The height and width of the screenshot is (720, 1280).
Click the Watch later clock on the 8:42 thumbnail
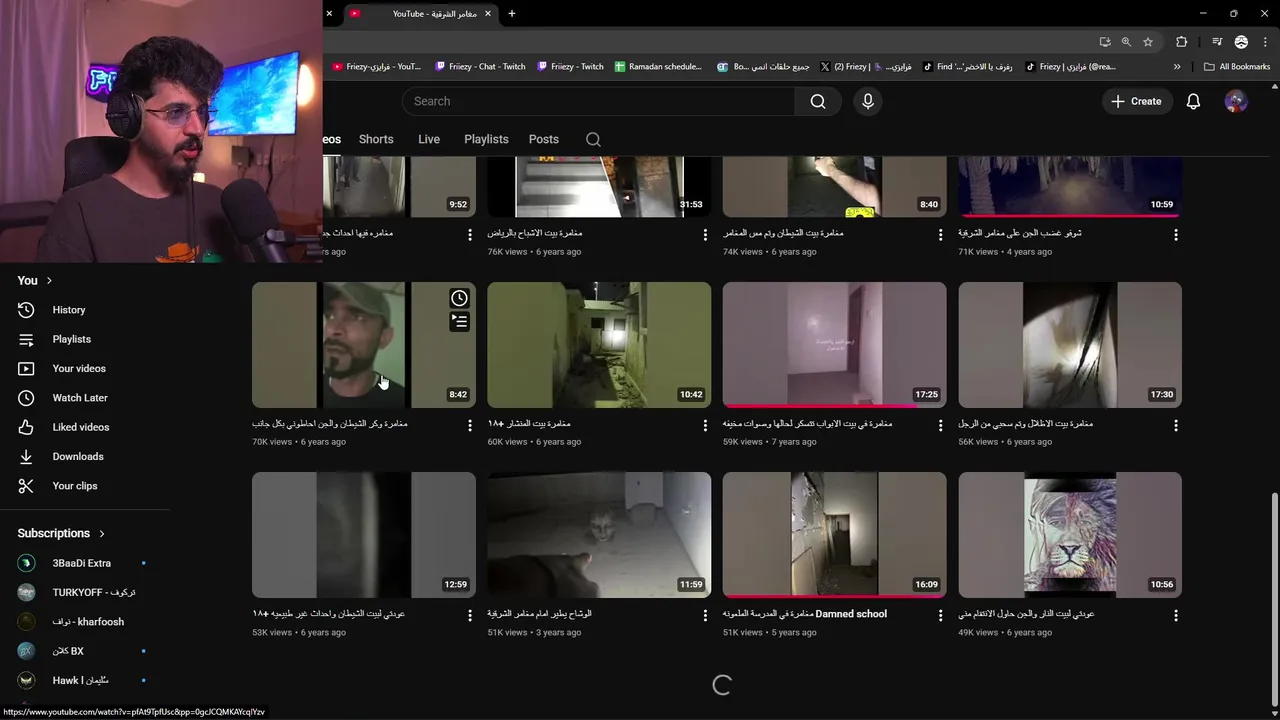[x=459, y=298]
